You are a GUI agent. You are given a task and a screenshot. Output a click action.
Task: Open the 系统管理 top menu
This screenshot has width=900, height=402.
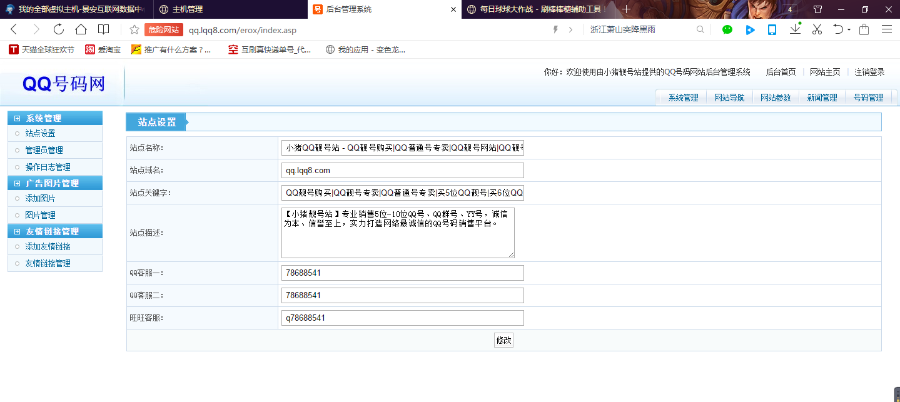coord(682,98)
